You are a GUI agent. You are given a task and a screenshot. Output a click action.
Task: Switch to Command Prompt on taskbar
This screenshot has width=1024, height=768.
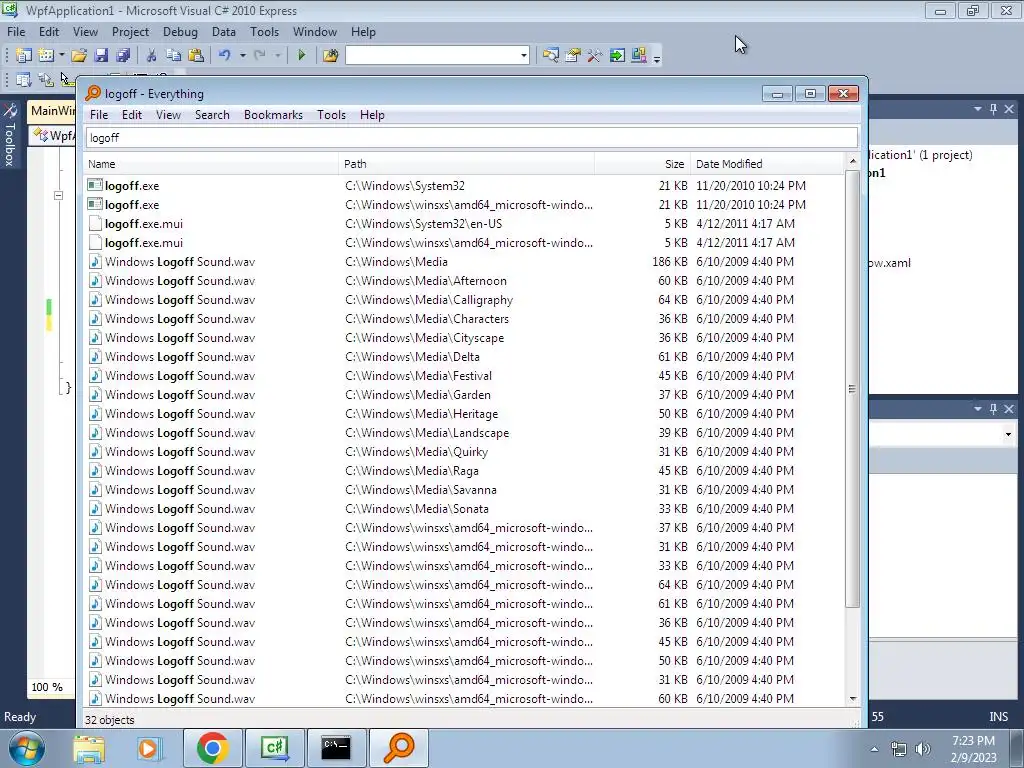336,748
